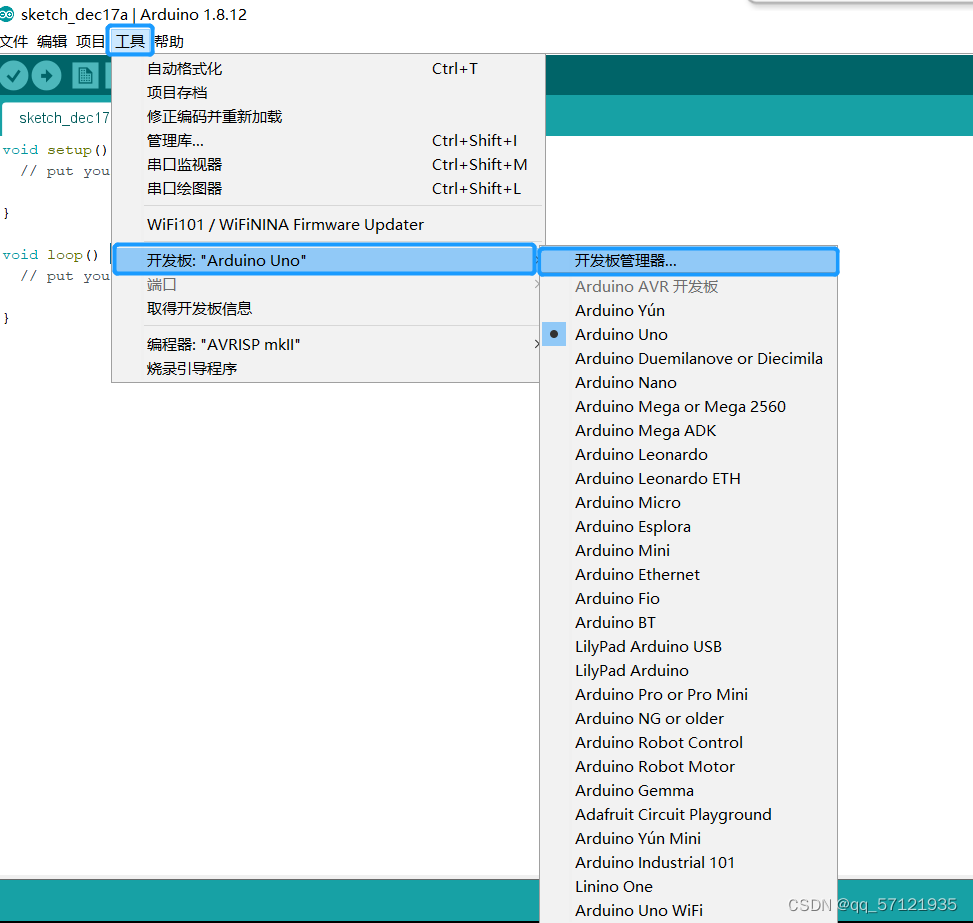Pick Arduino Robot Motor board
The width and height of the screenshot is (973, 923).
point(689,767)
